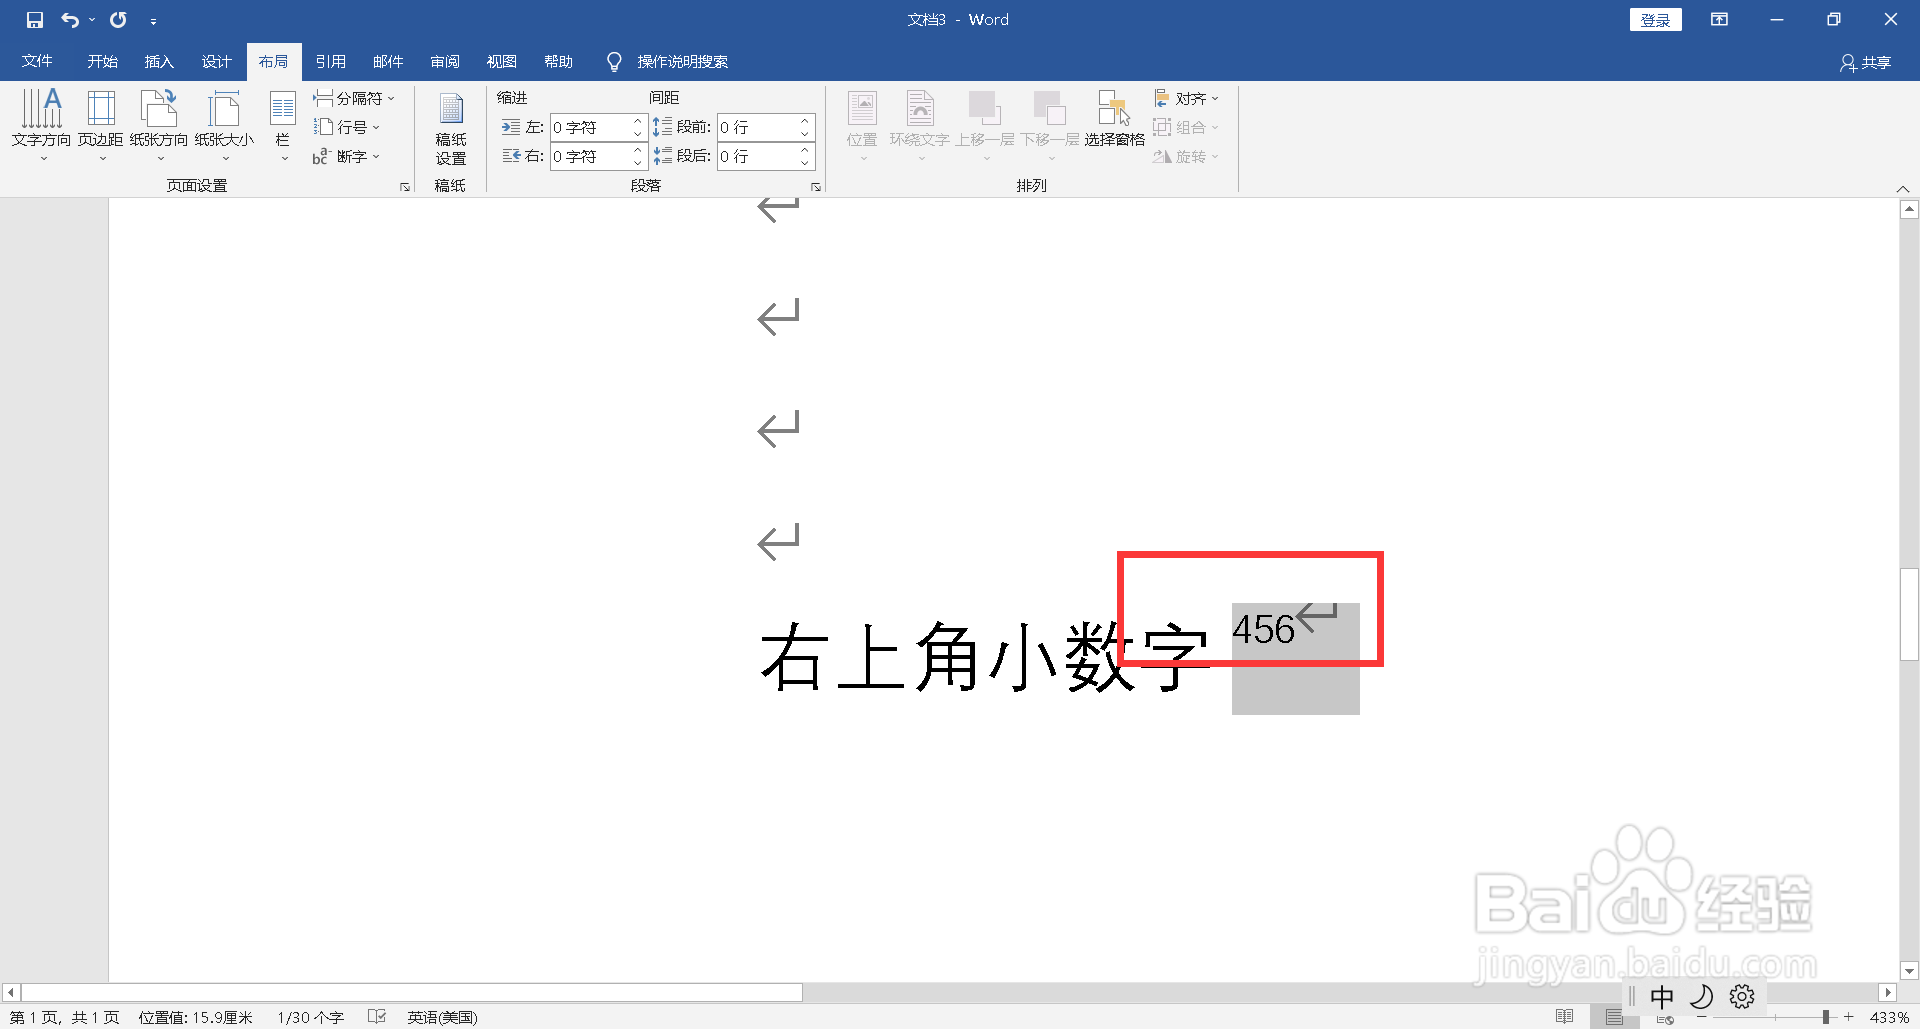Click the zoom slider handle

point(1826,1017)
